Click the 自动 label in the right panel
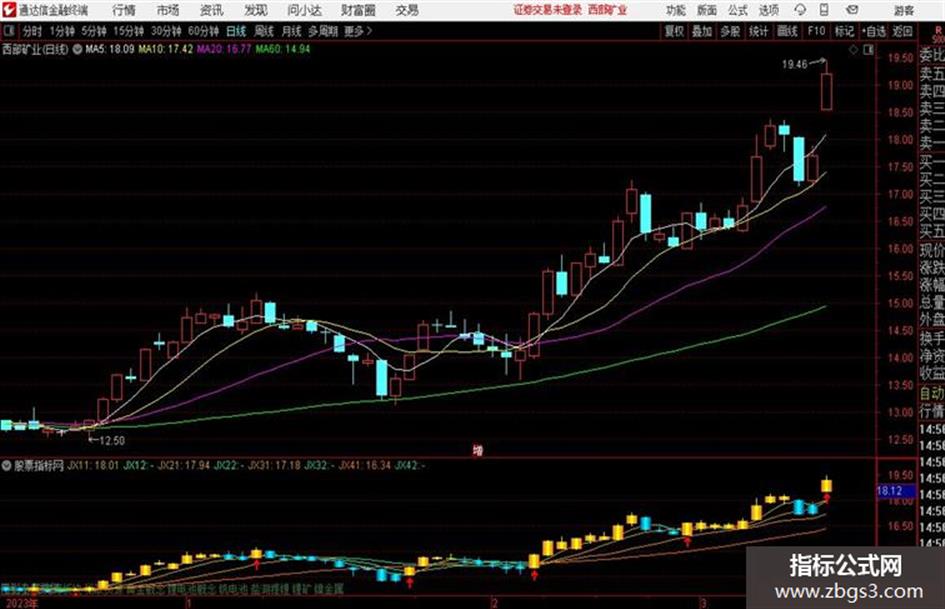The image size is (945, 609). (932, 394)
